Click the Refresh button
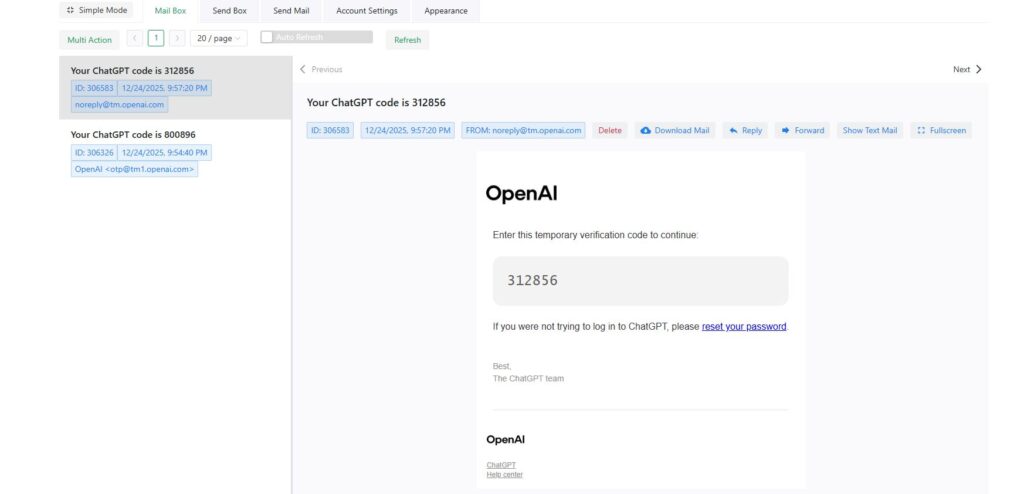This screenshot has height=494, width=1024. pos(408,40)
